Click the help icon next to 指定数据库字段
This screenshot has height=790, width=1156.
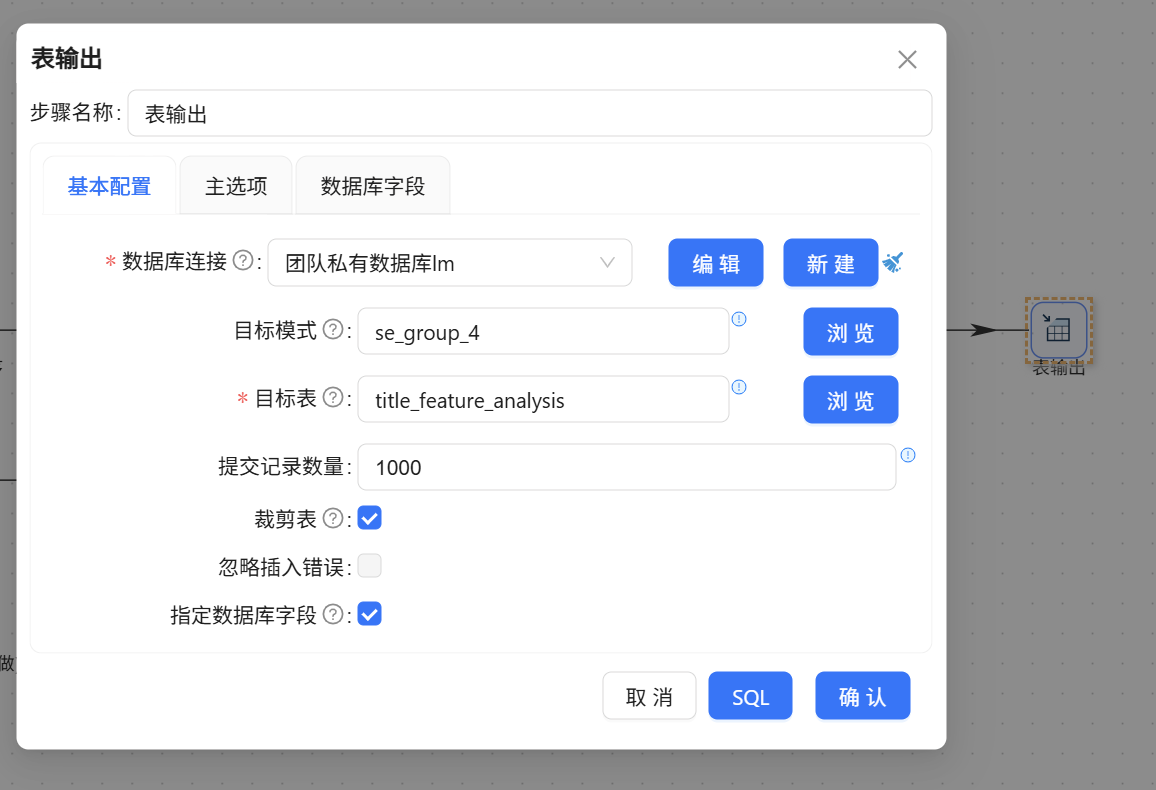(333, 614)
